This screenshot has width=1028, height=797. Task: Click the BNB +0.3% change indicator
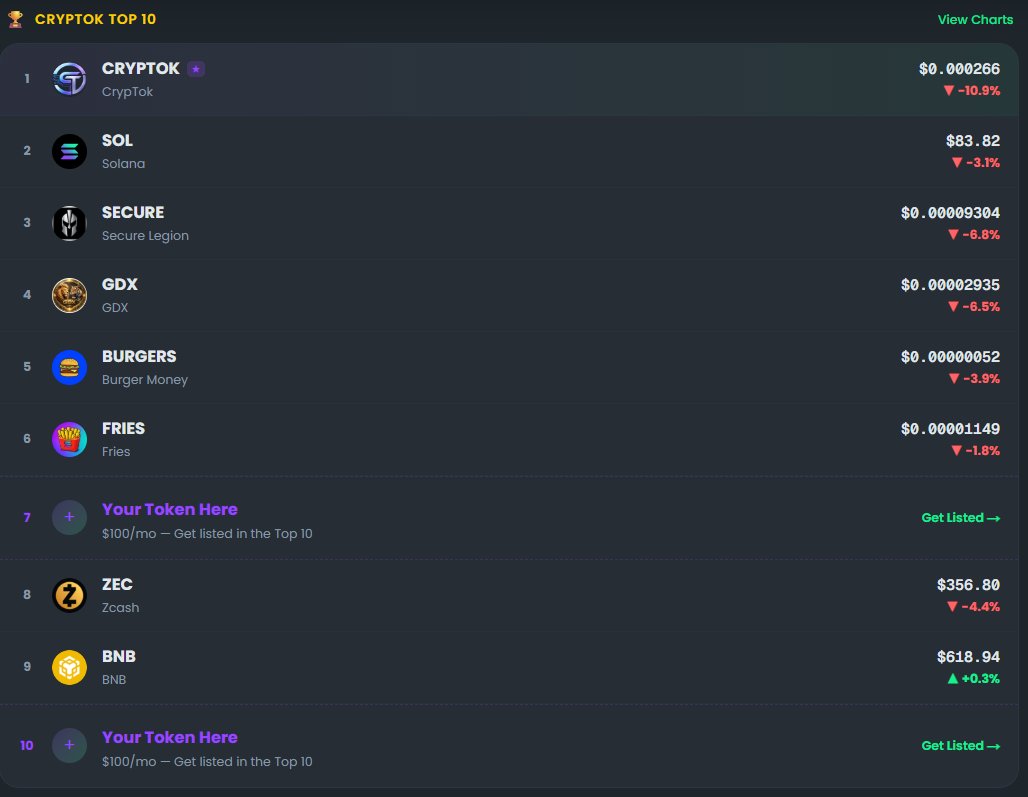pos(973,679)
